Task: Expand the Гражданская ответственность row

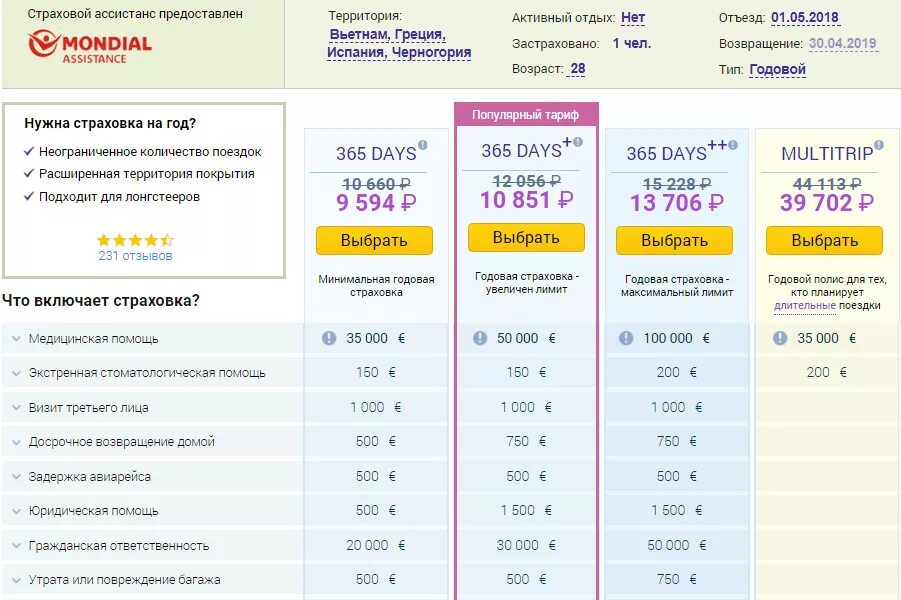Action: [17, 546]
